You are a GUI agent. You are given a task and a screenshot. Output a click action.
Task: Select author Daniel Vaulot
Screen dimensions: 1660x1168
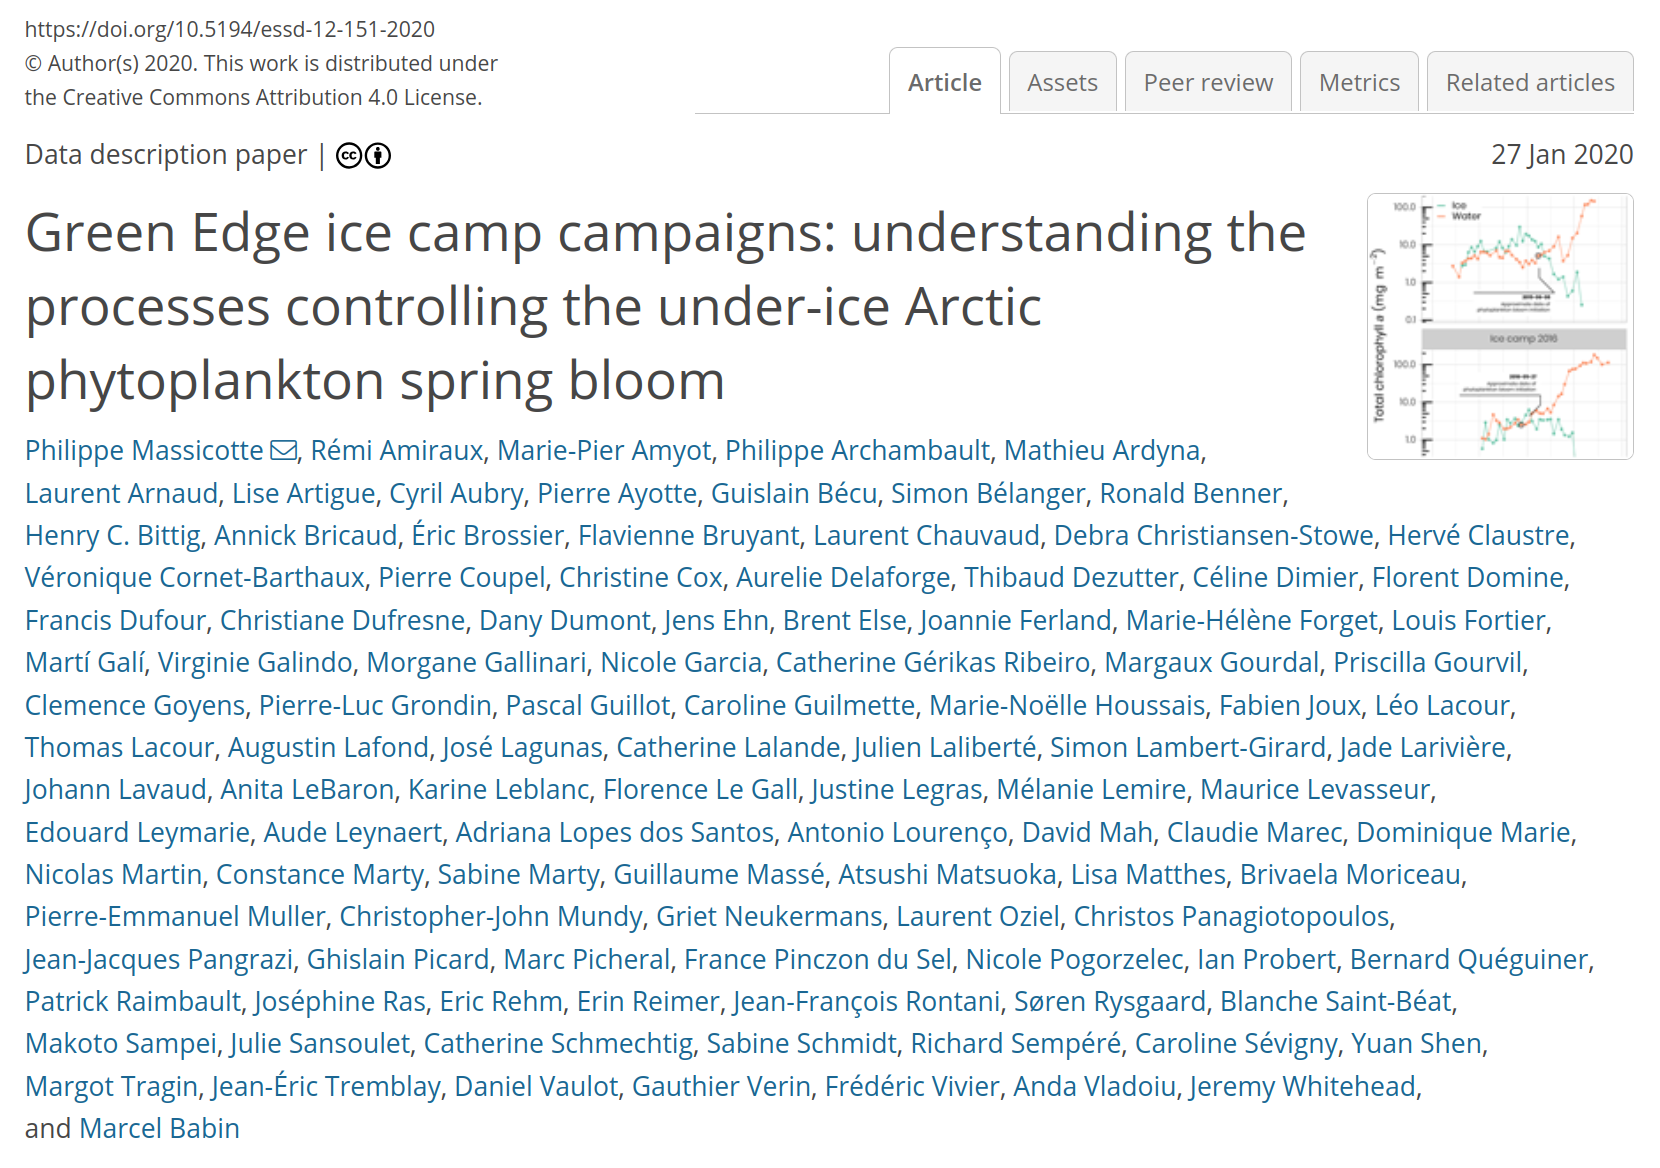(536, 1087)
